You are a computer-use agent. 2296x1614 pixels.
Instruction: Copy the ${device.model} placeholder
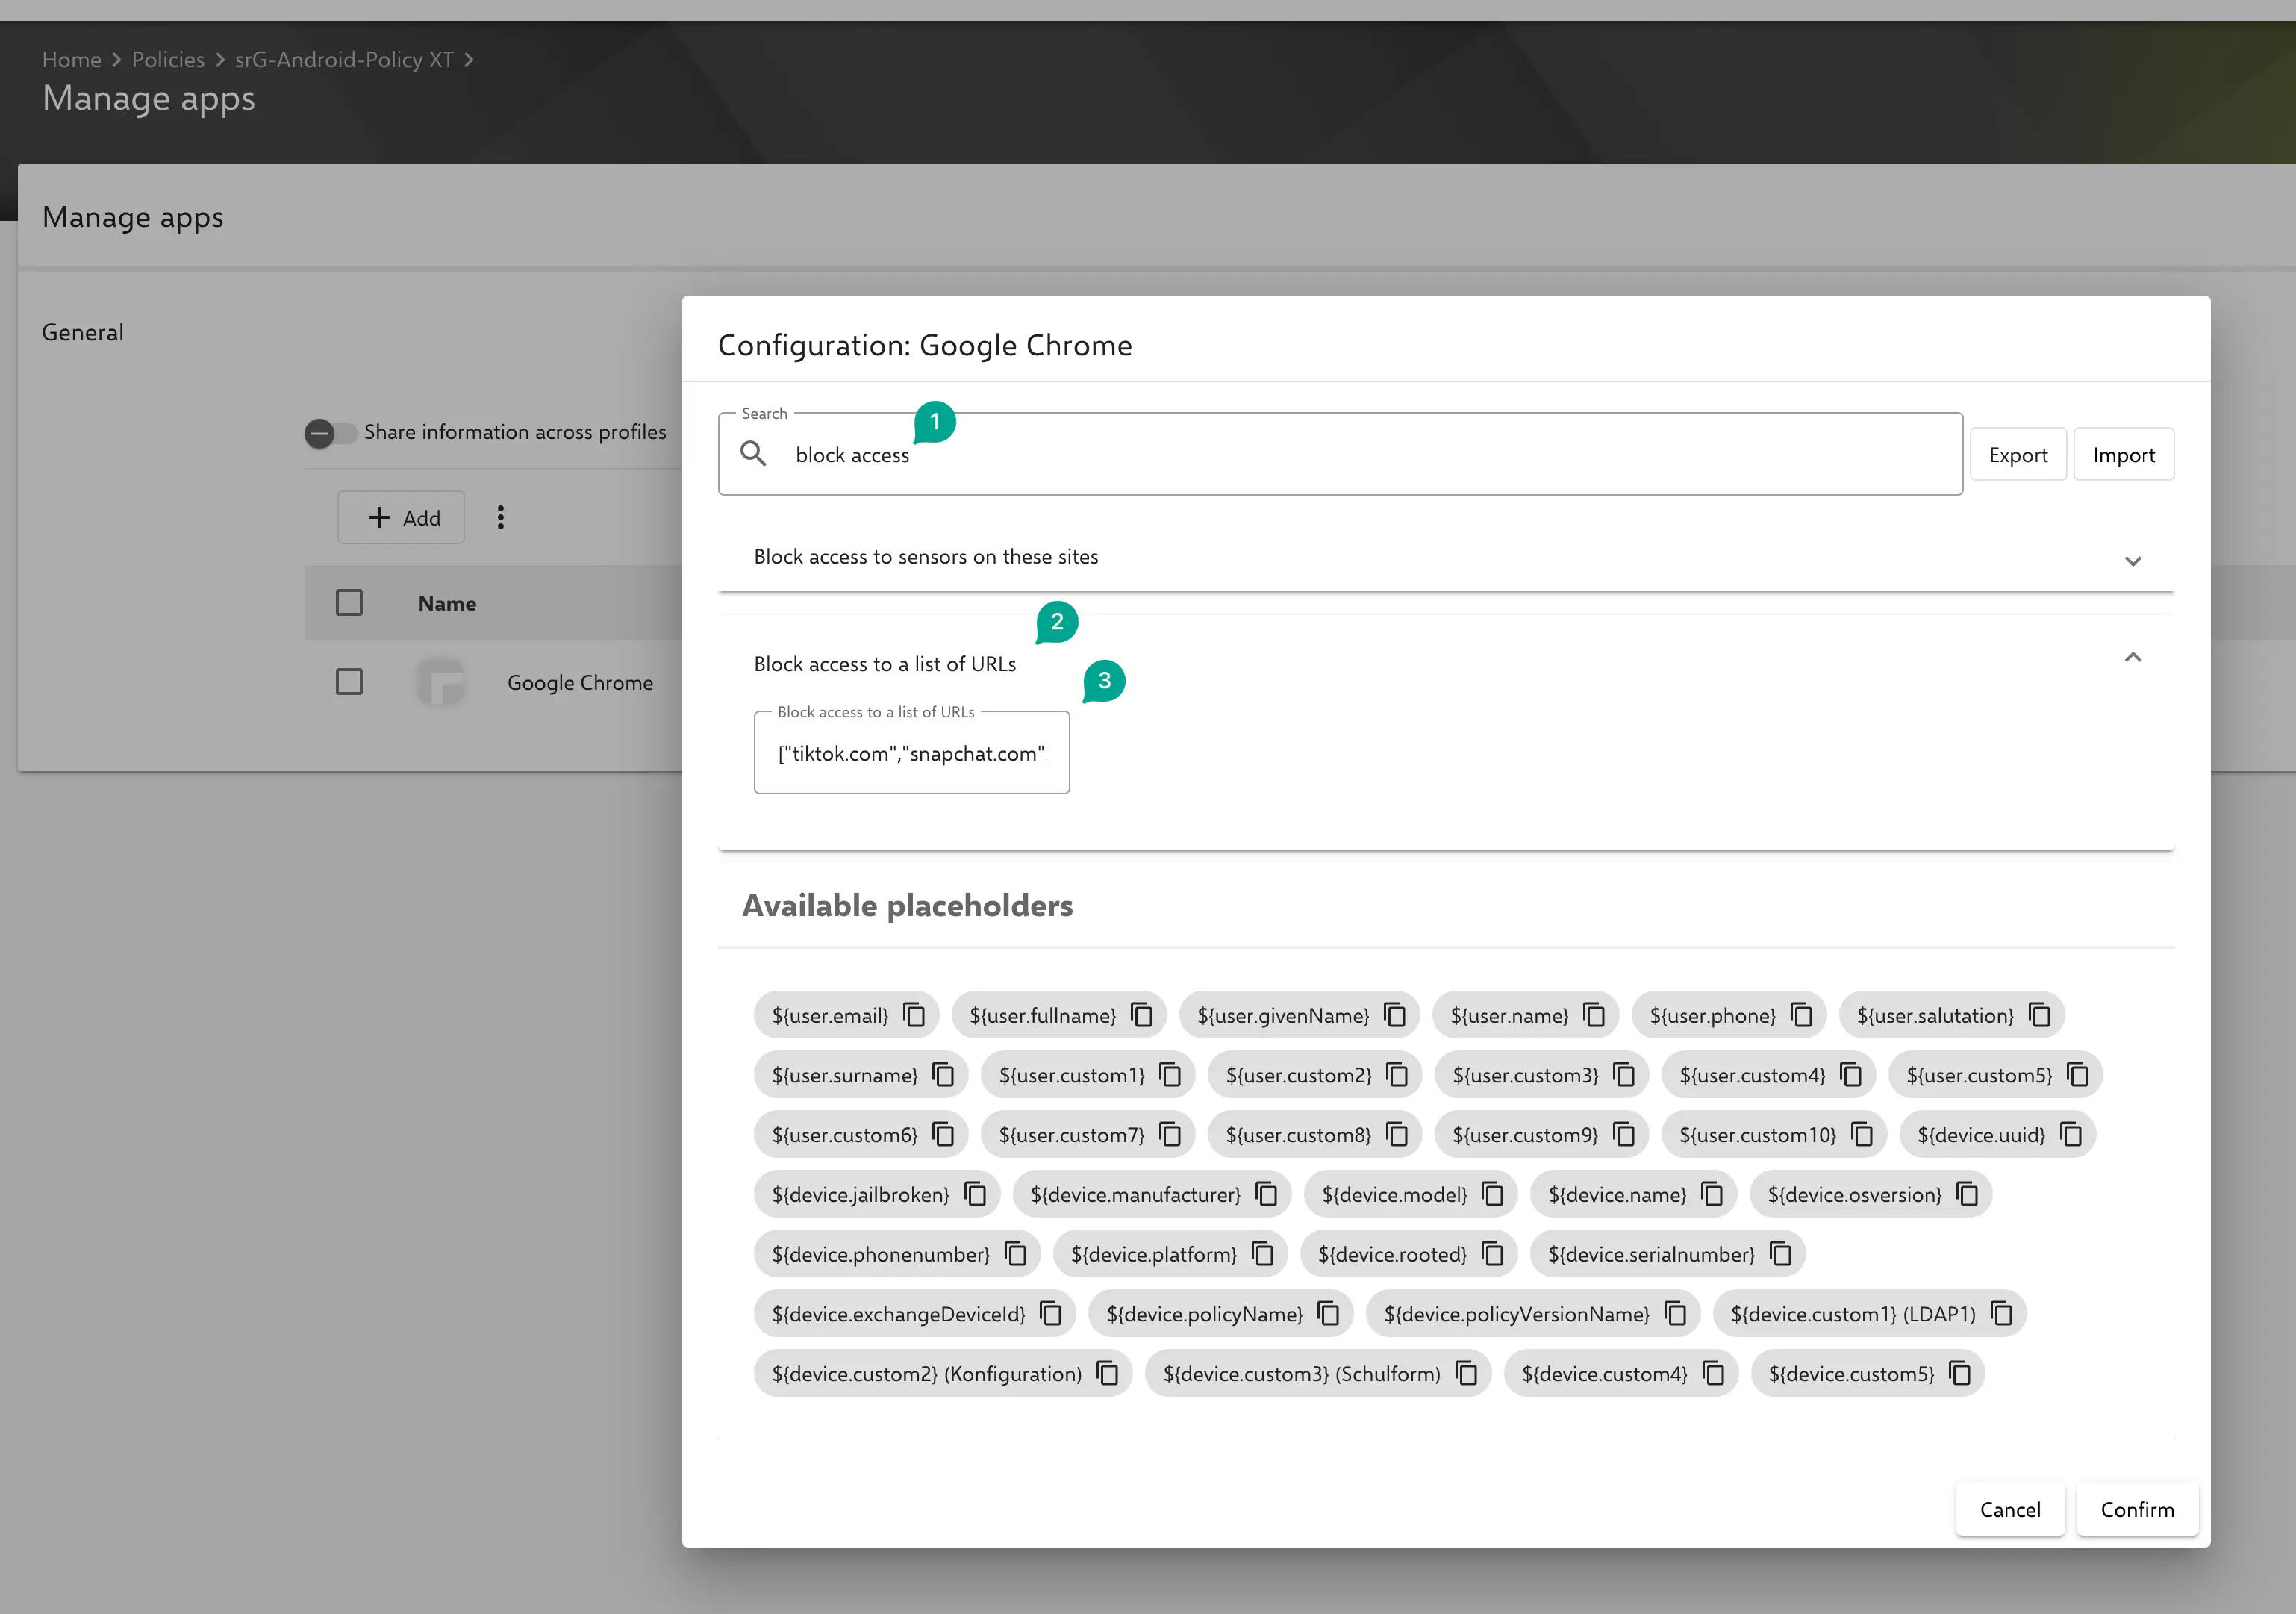tap(1493, 1195)
